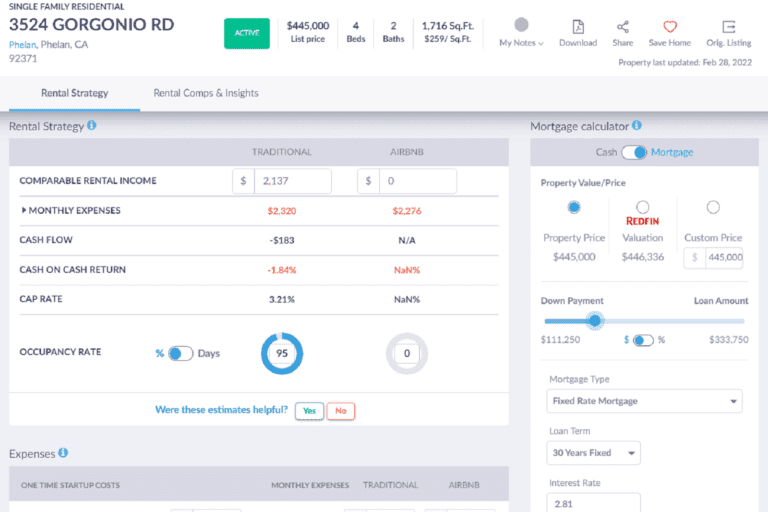Viewport: 768px width, 512px height.
Task: Click the Mortgage calculator info icon
Action: (636, 126)
